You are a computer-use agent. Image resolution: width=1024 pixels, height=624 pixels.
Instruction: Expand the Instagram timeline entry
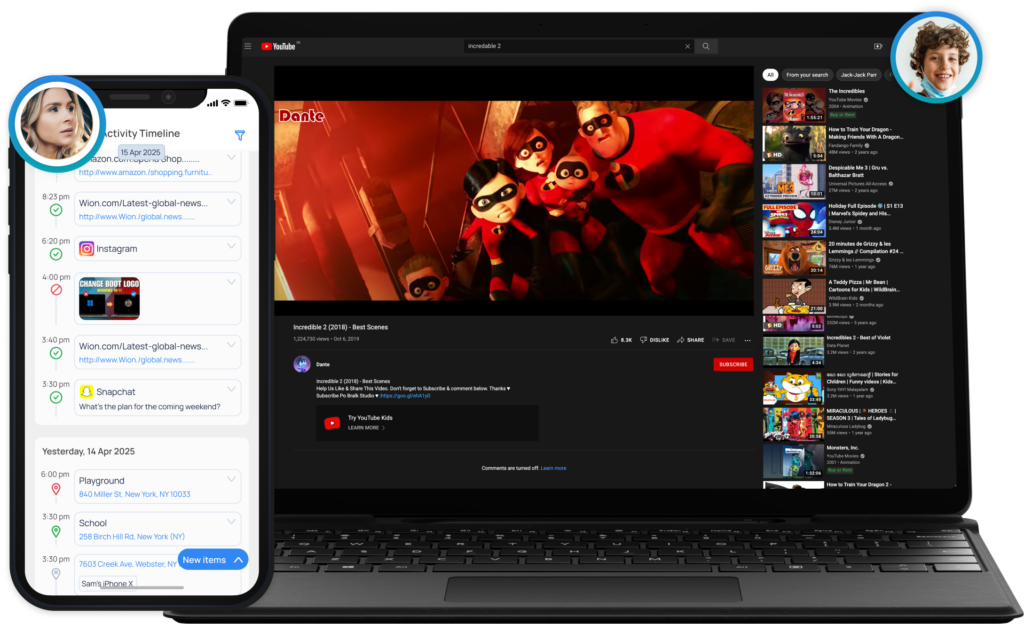coord(232,245)
